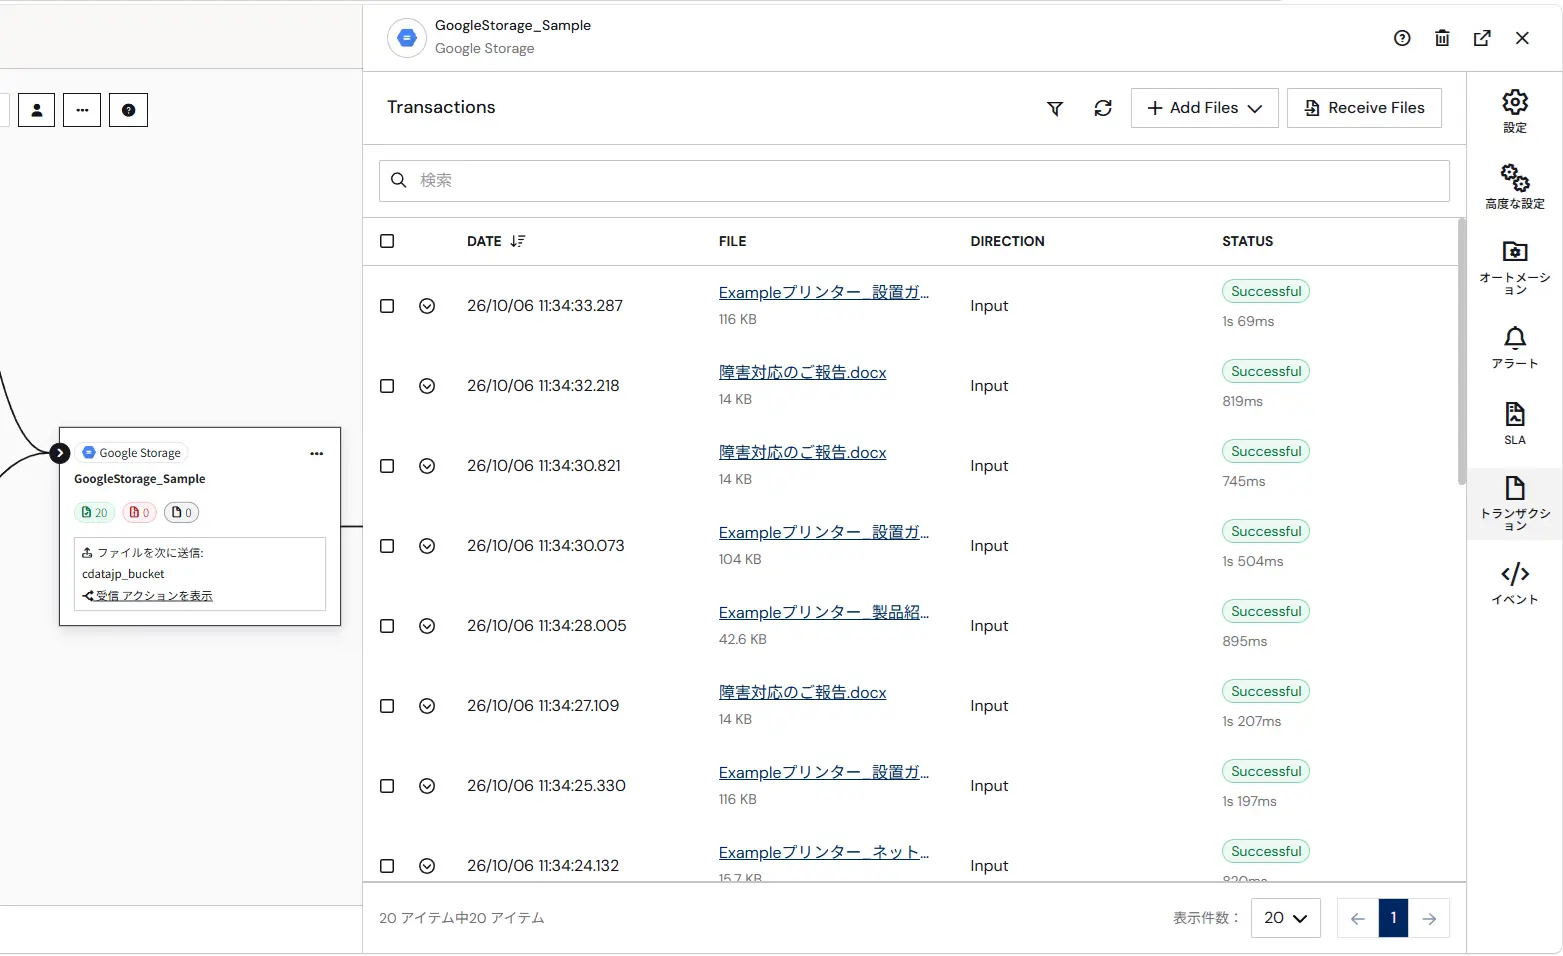This screenshot has height=956, width=1563.
Task: Check the row dated 11:34:30.821
Action: (x=387, y=466)
